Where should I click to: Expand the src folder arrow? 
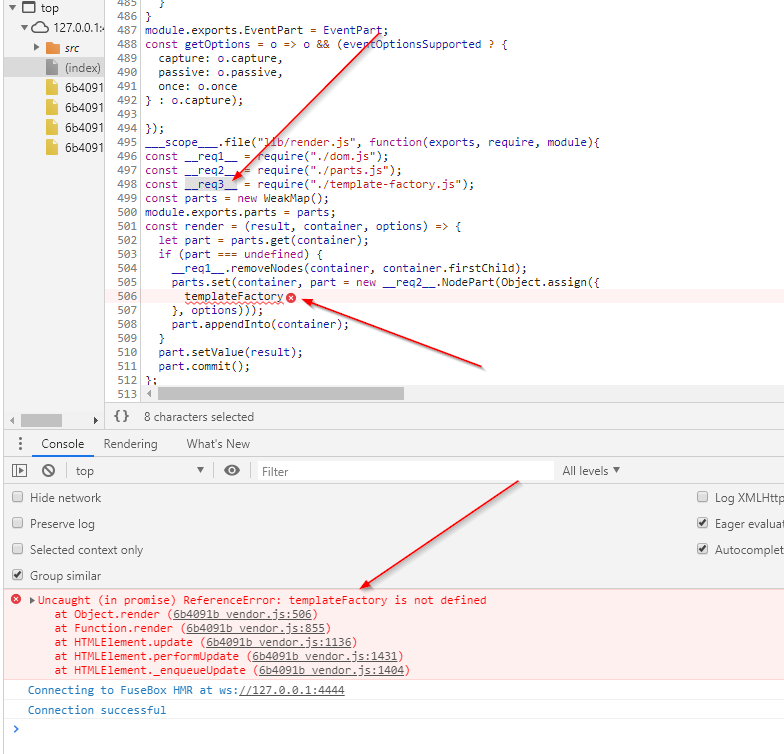point(36,48)
